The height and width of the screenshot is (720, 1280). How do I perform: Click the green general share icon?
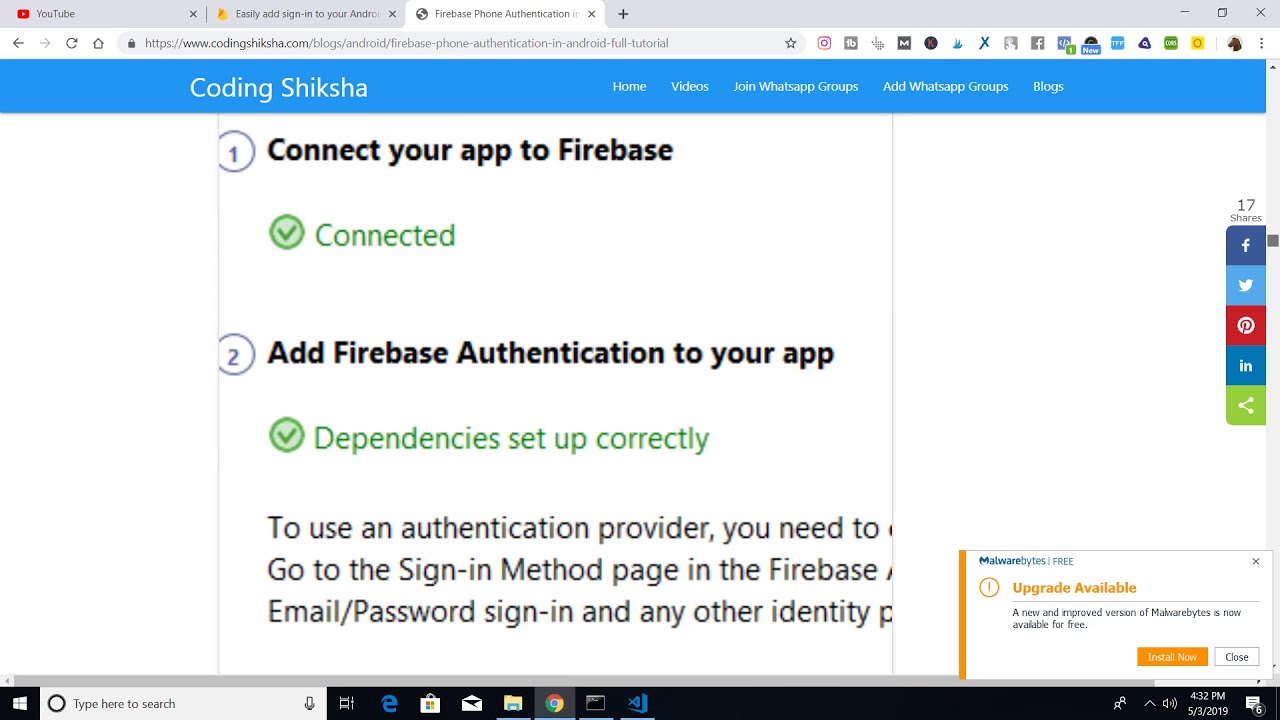point(1245,405)
